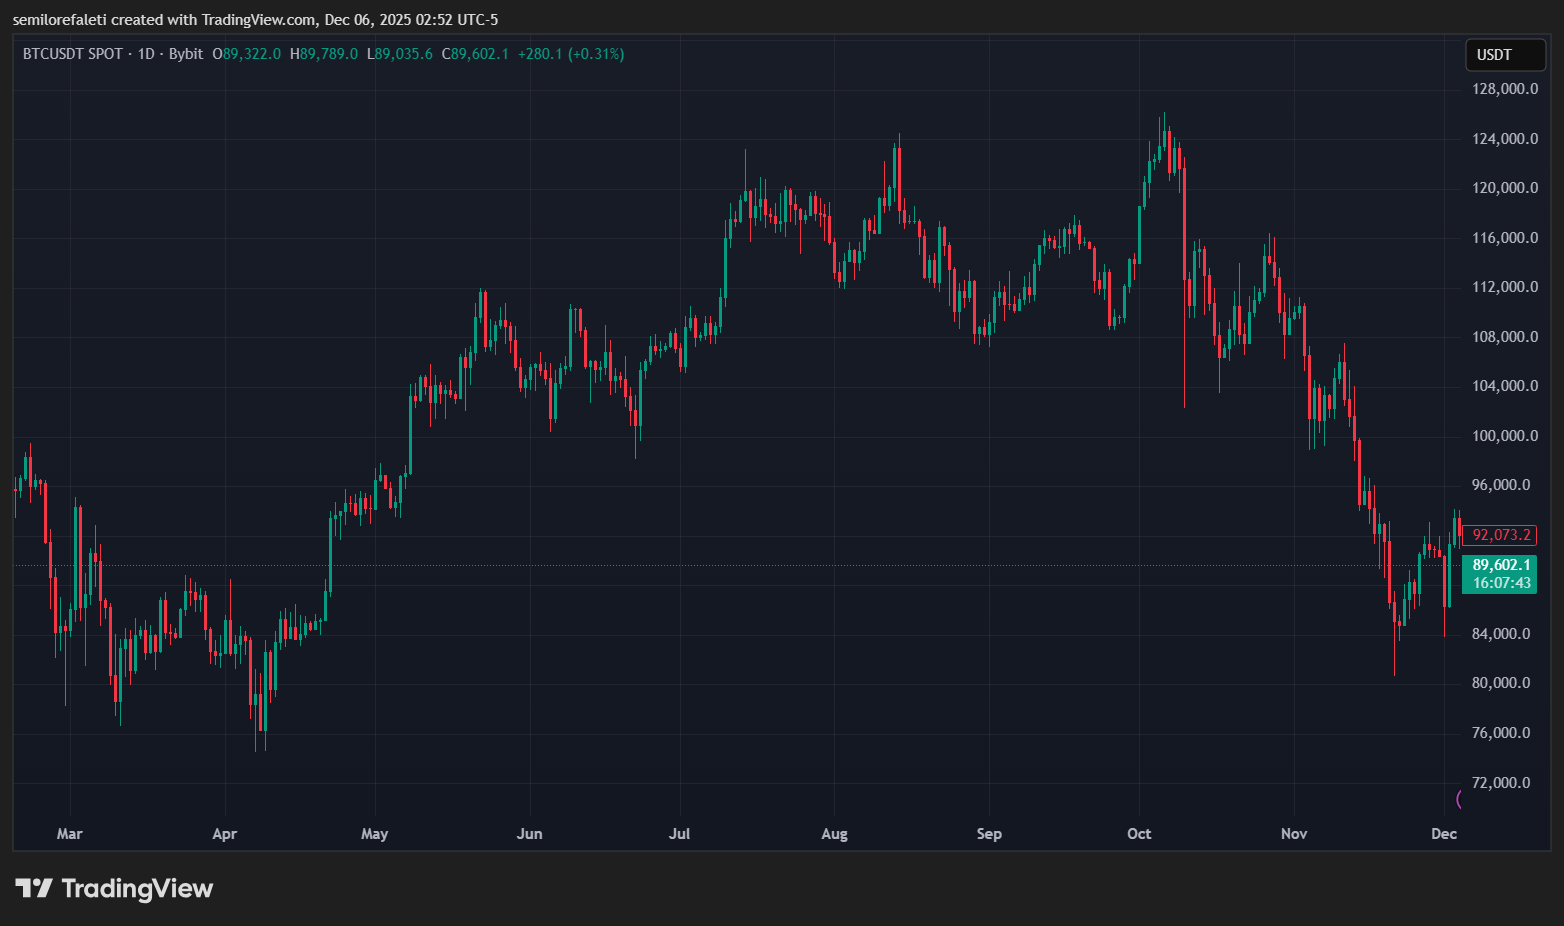Select the Bybit exchange label
The width and height of the screenshot is (1564, 926).
pyautogui.click(x=186, y=55)
